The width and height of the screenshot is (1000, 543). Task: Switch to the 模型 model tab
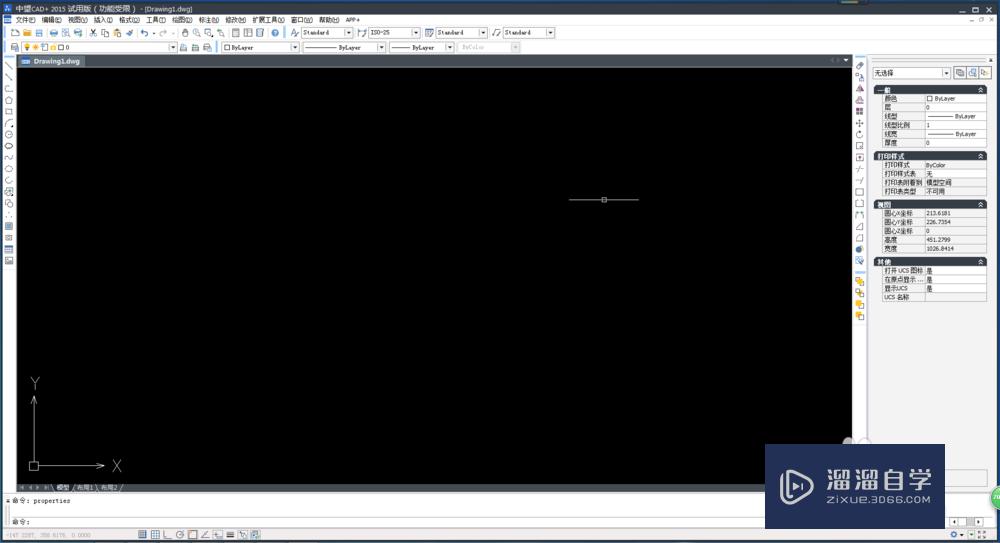(x=62, y=487)
